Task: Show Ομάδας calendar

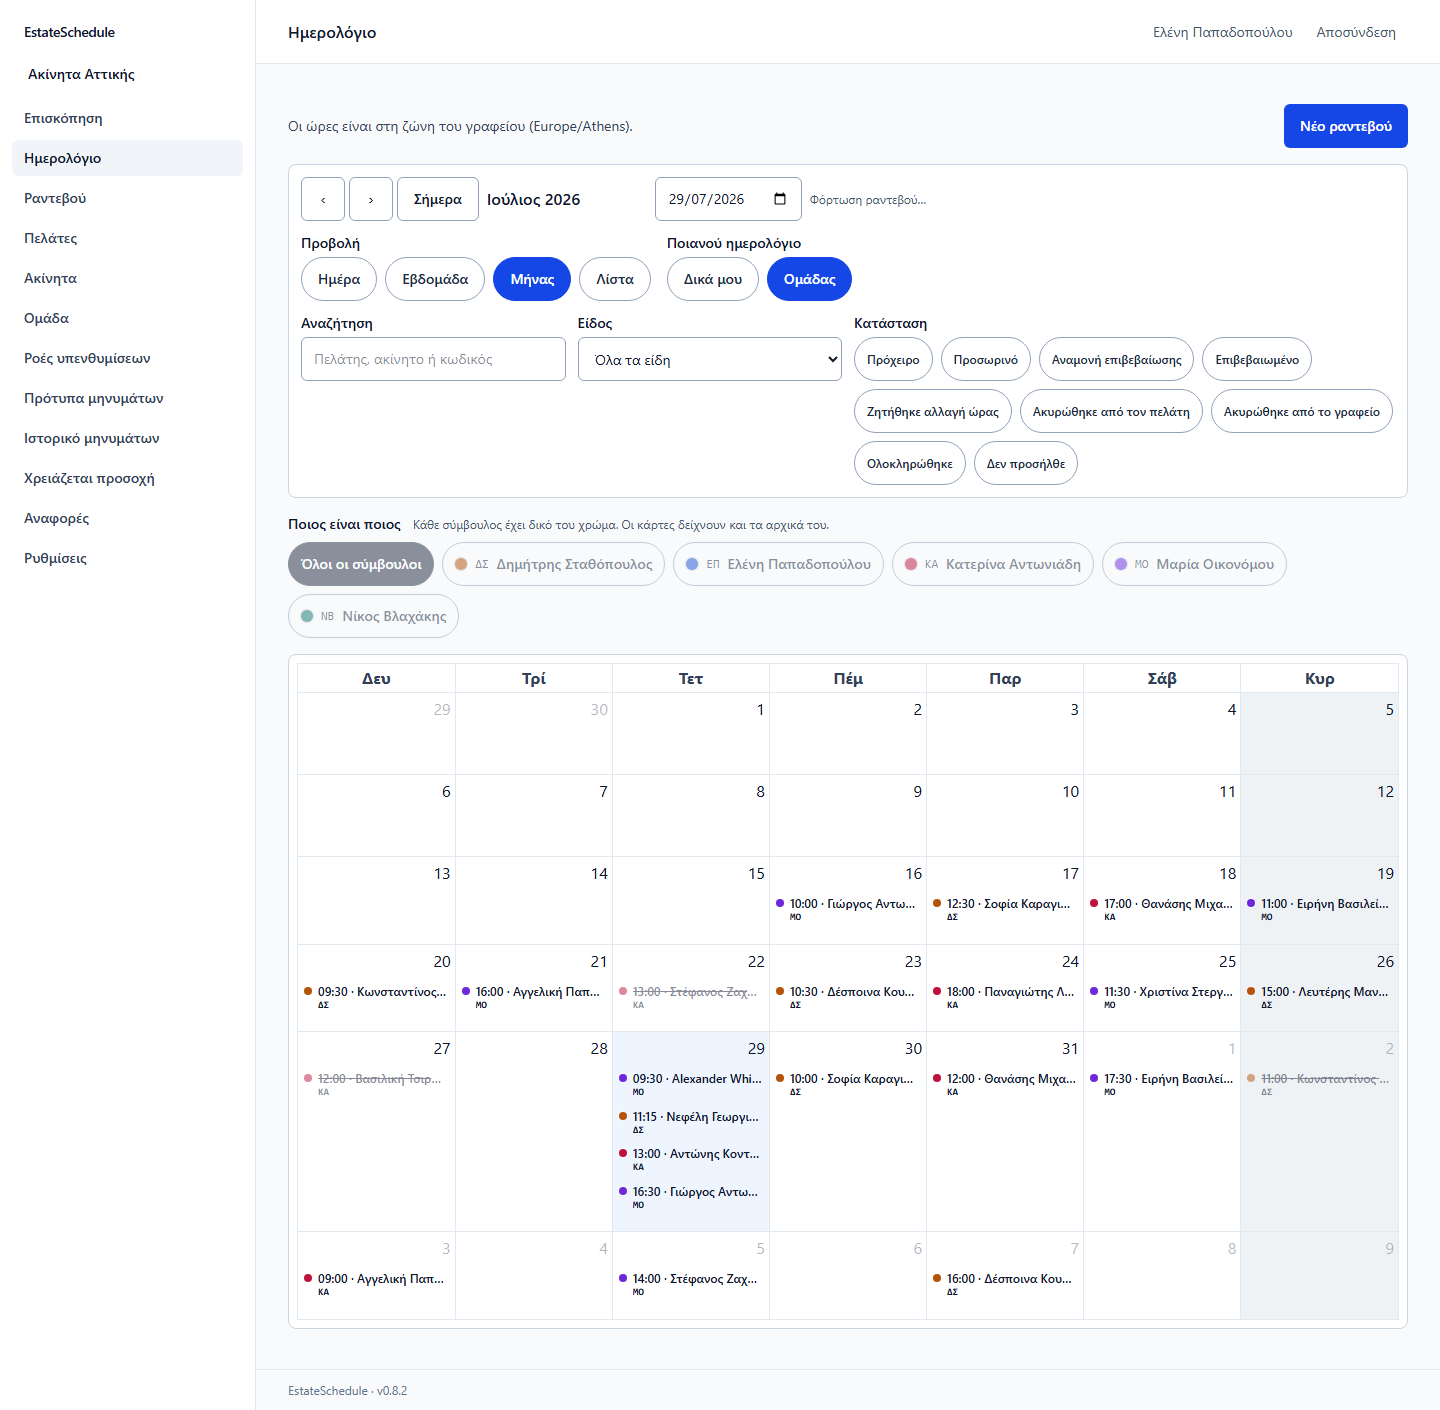Action: tap(810, 279)
